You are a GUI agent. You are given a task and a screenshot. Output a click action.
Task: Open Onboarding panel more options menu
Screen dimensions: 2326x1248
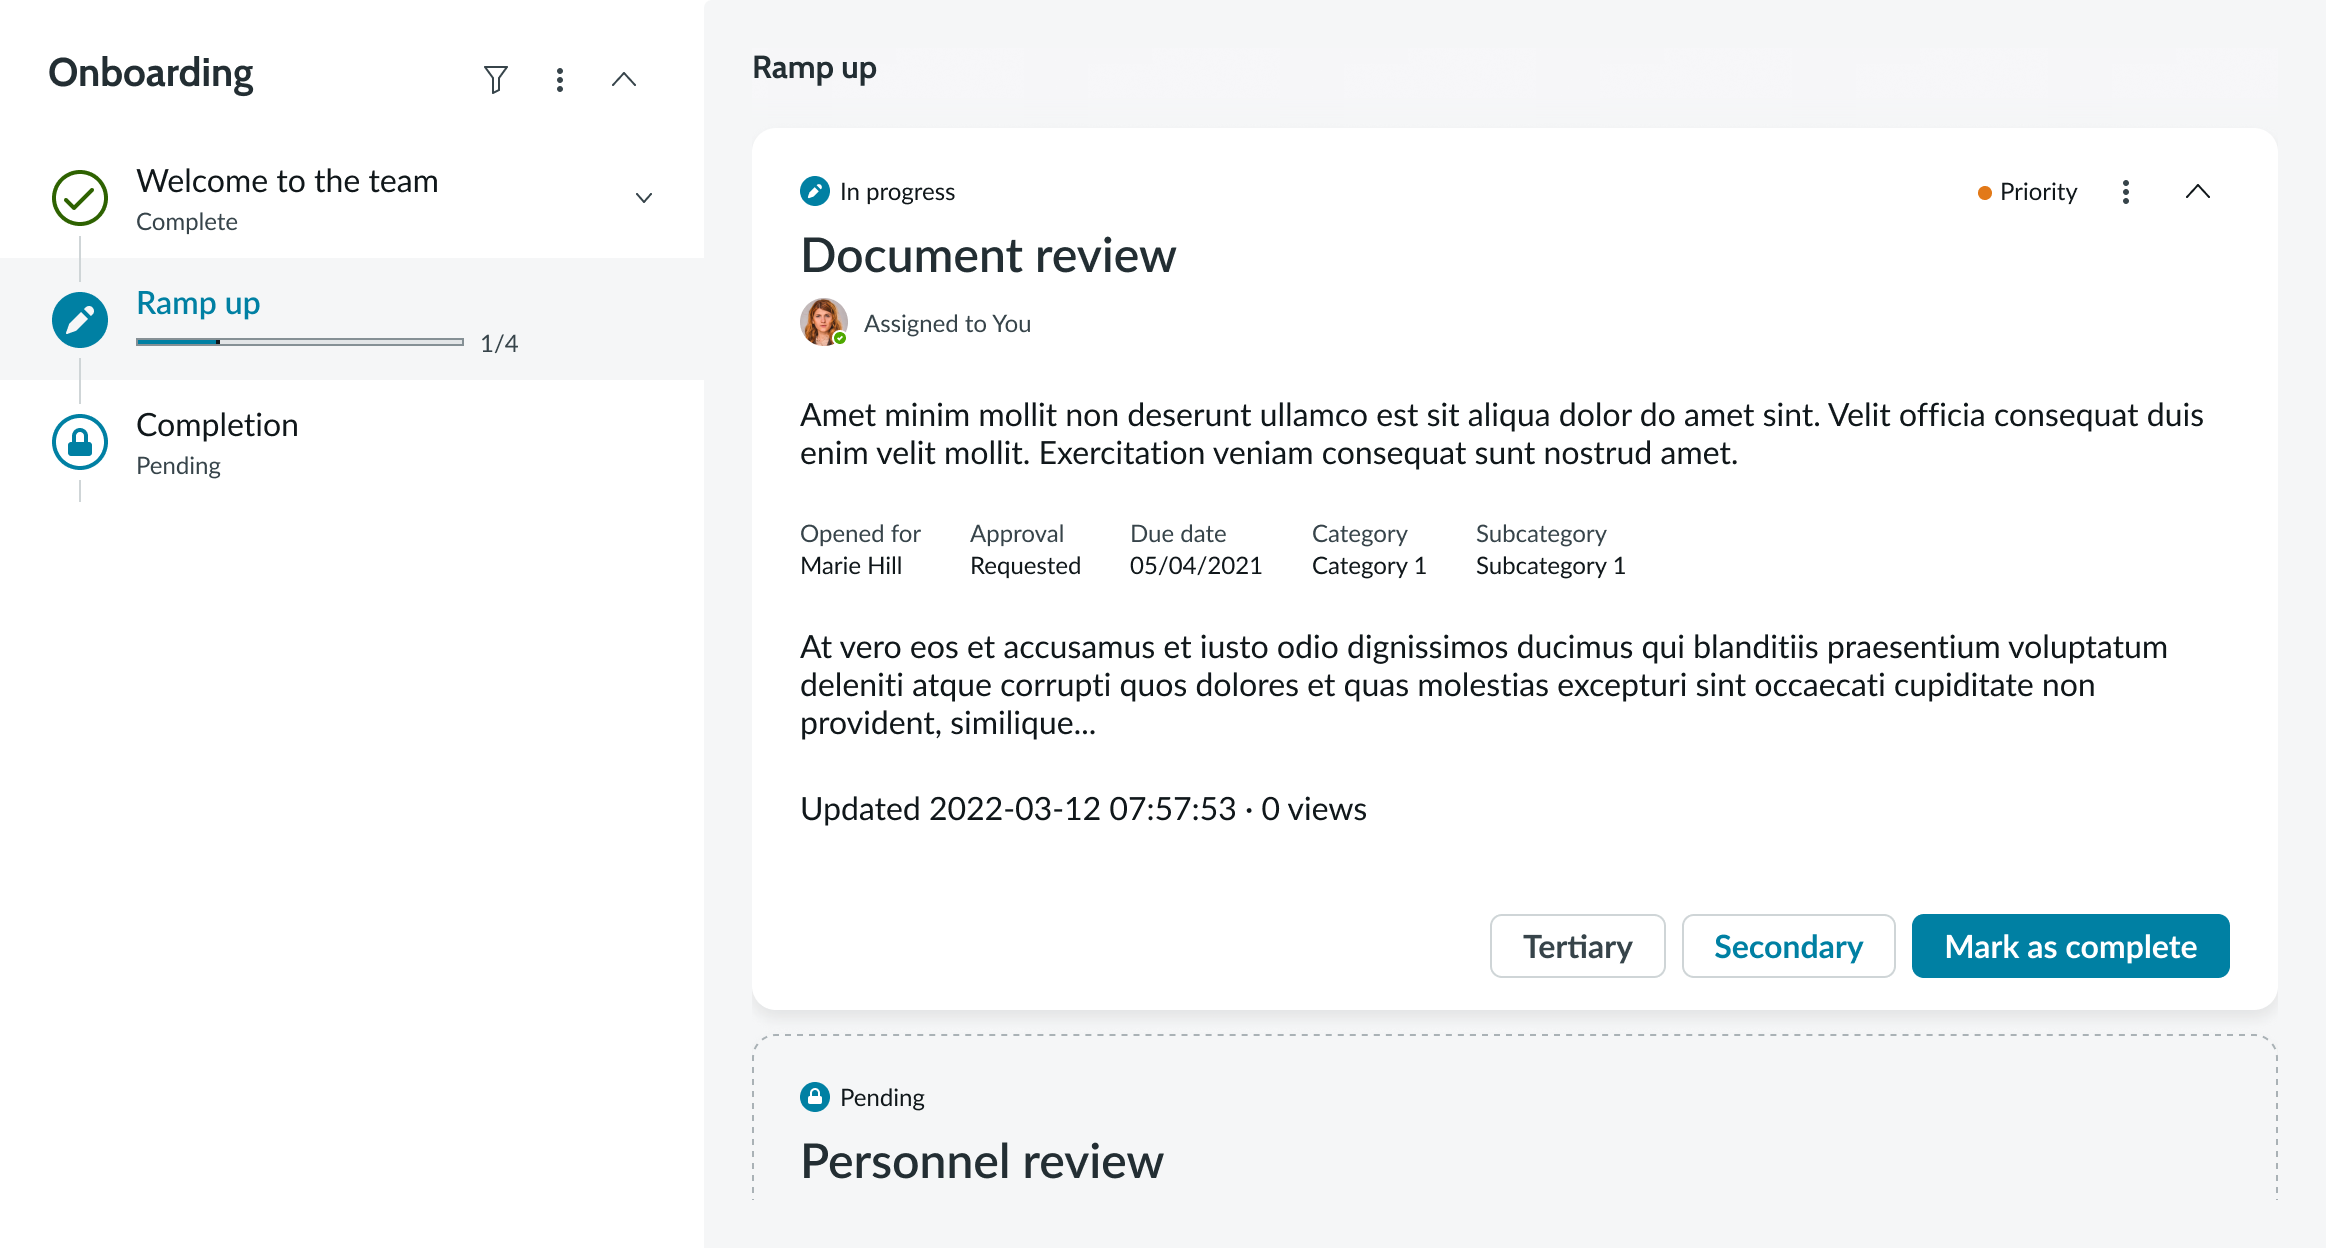[560, 79]
